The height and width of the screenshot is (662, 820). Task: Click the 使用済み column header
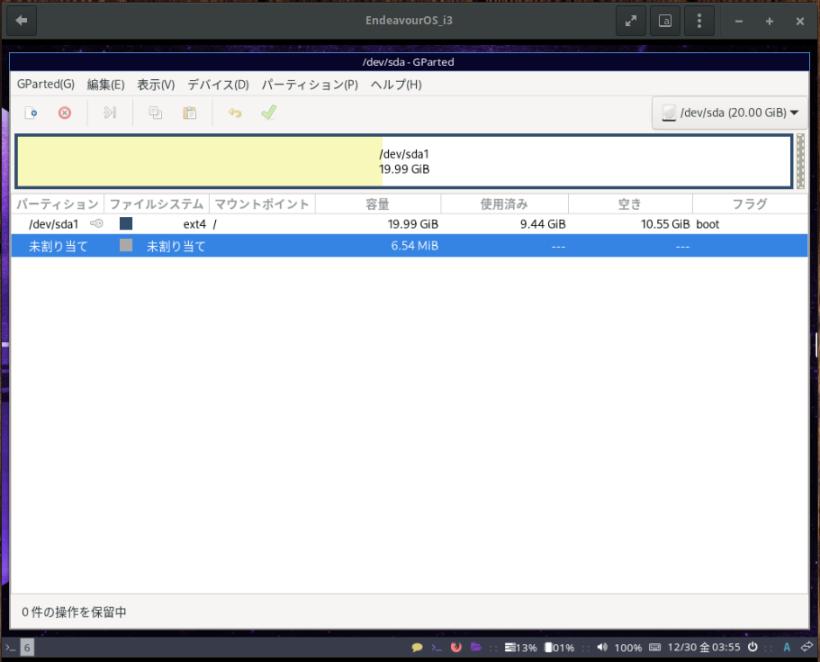point(504,204)
